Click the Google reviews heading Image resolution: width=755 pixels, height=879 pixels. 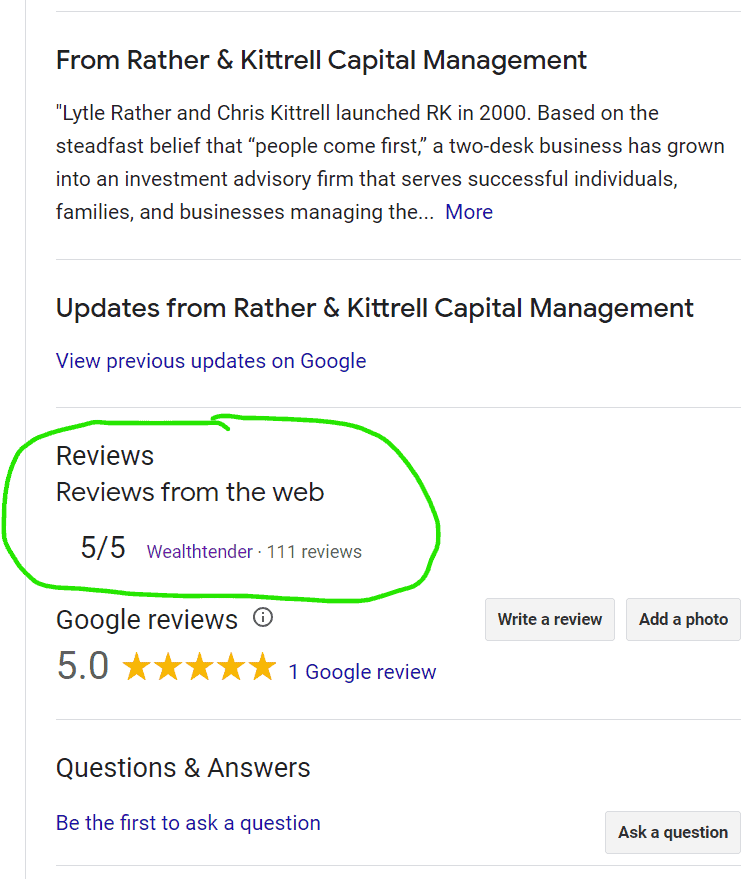pos(147,620)
